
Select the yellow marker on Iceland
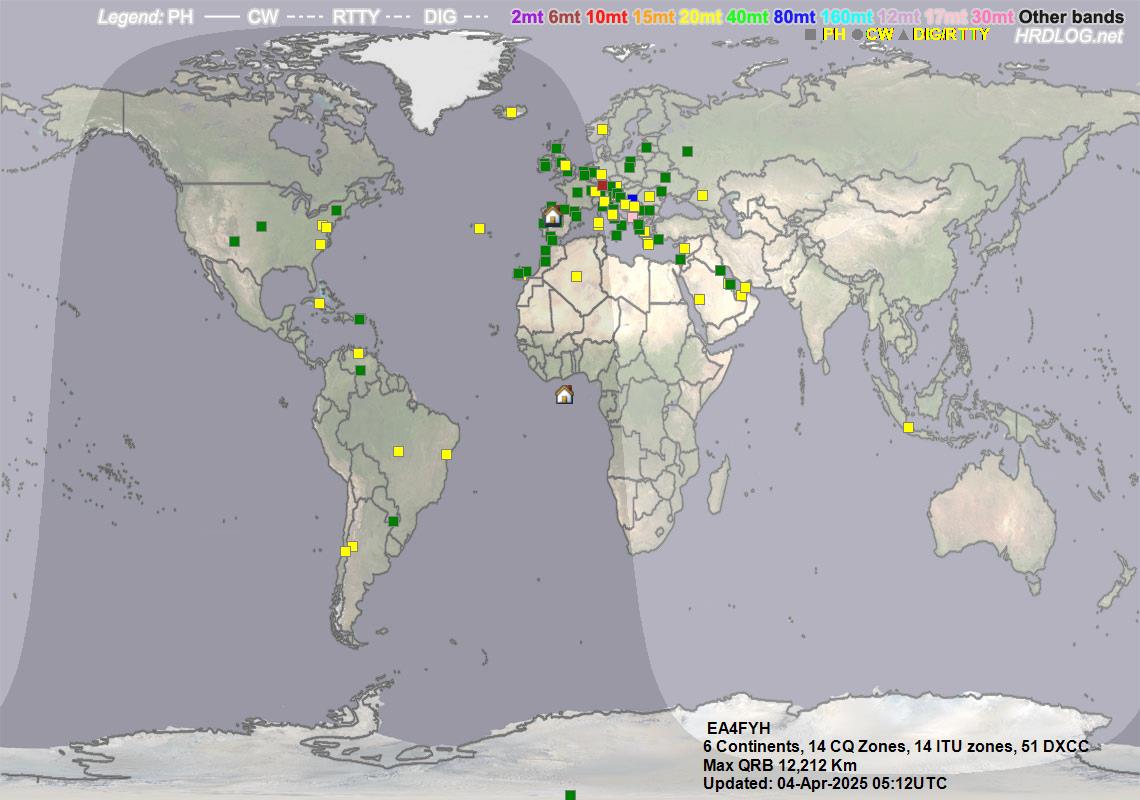pos(511,112)
